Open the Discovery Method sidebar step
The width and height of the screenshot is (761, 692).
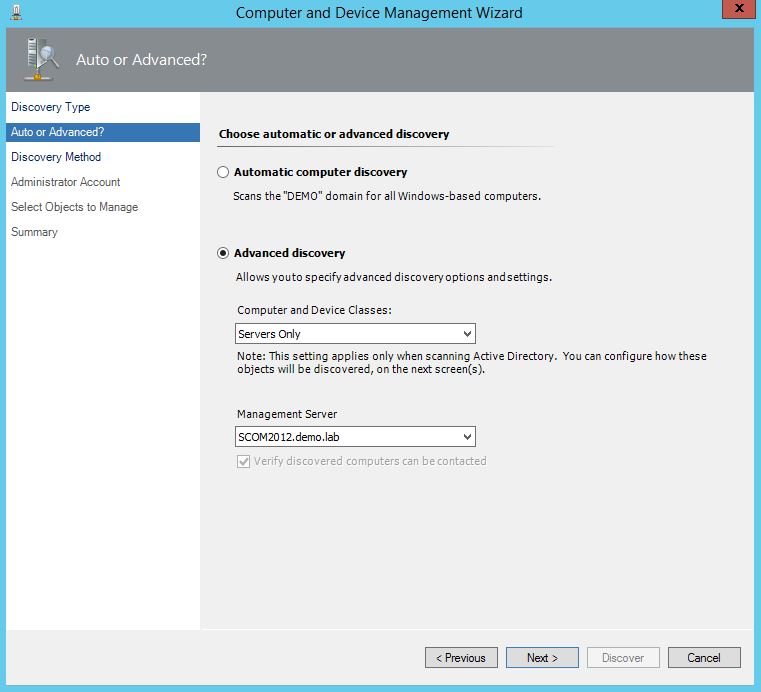point(56,157)
